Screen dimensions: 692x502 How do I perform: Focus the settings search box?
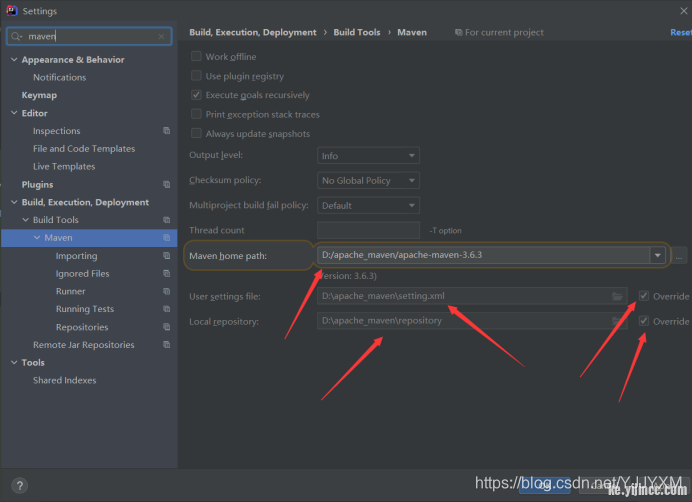[x=89, y=36]
